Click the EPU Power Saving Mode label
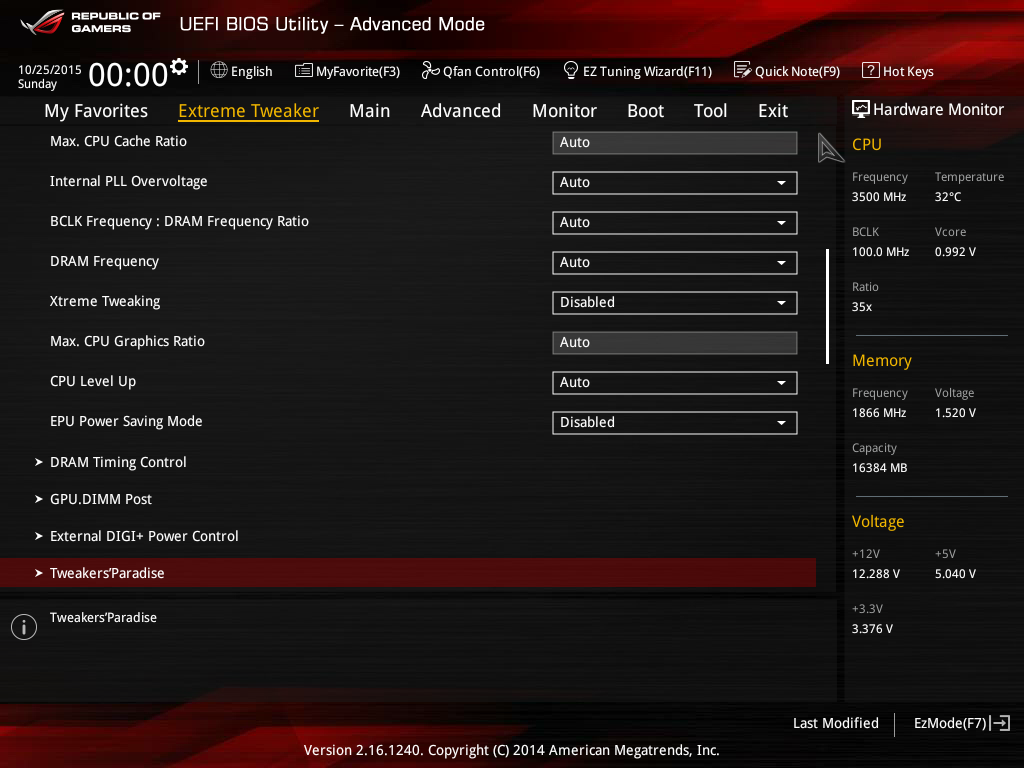Image resolution: width=1024 pixels, height=768 pixels. pyautogui.click(x=126, y=421)
